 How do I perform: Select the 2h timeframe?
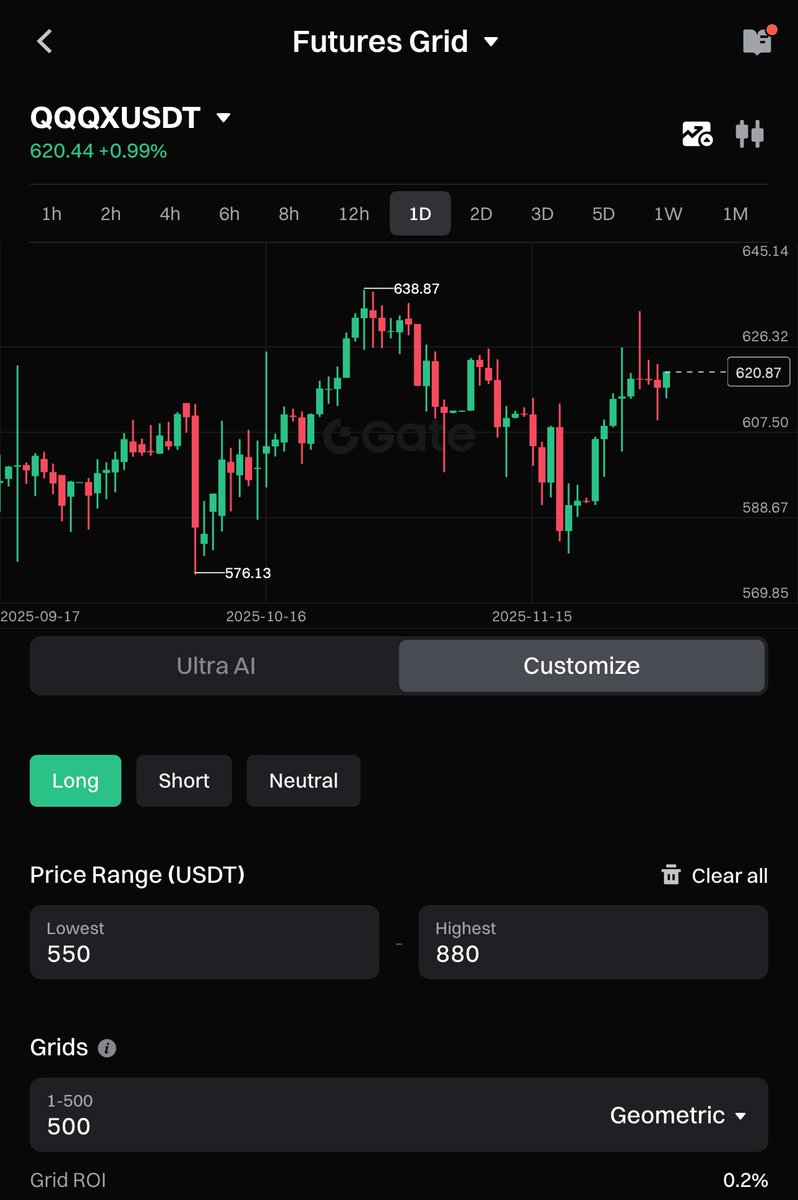point(111,214)
